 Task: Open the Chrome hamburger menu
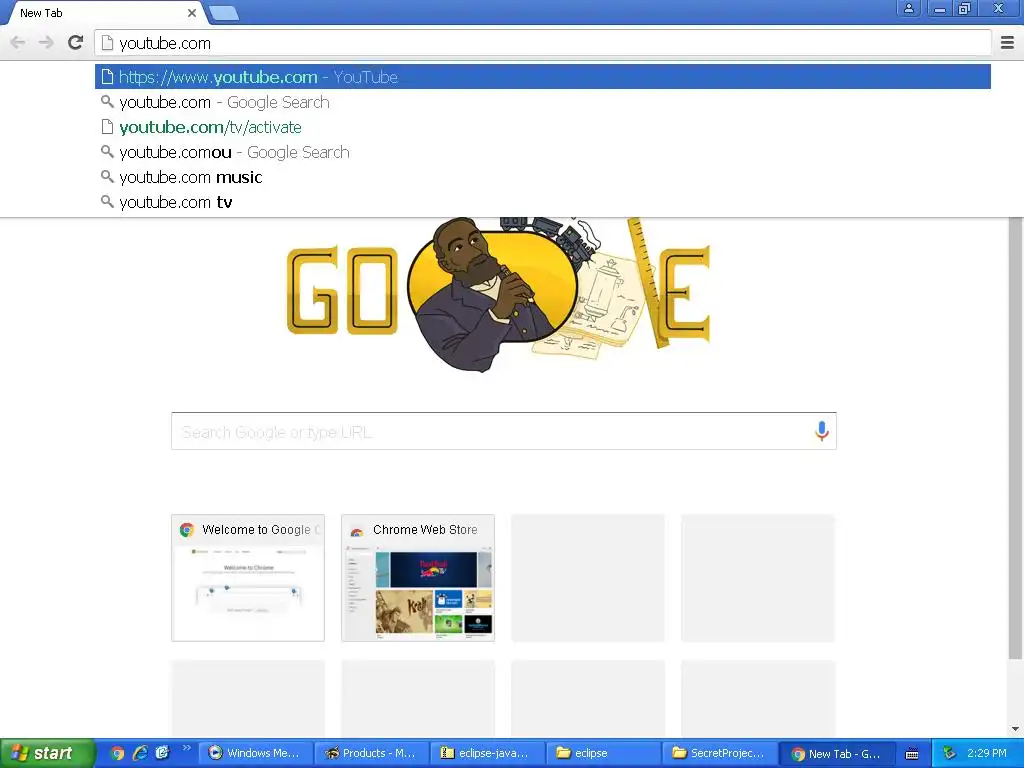pyautogui.click(x=1007, y=43)
